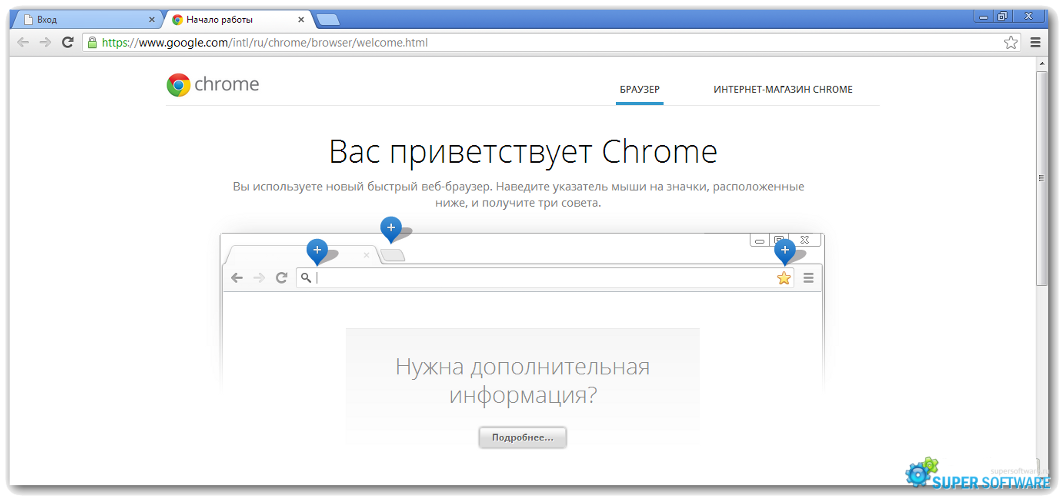Click the reload icon in the illustrated browser
The width and height of the screenshot is (1063, 500).
tap(281, 278)
